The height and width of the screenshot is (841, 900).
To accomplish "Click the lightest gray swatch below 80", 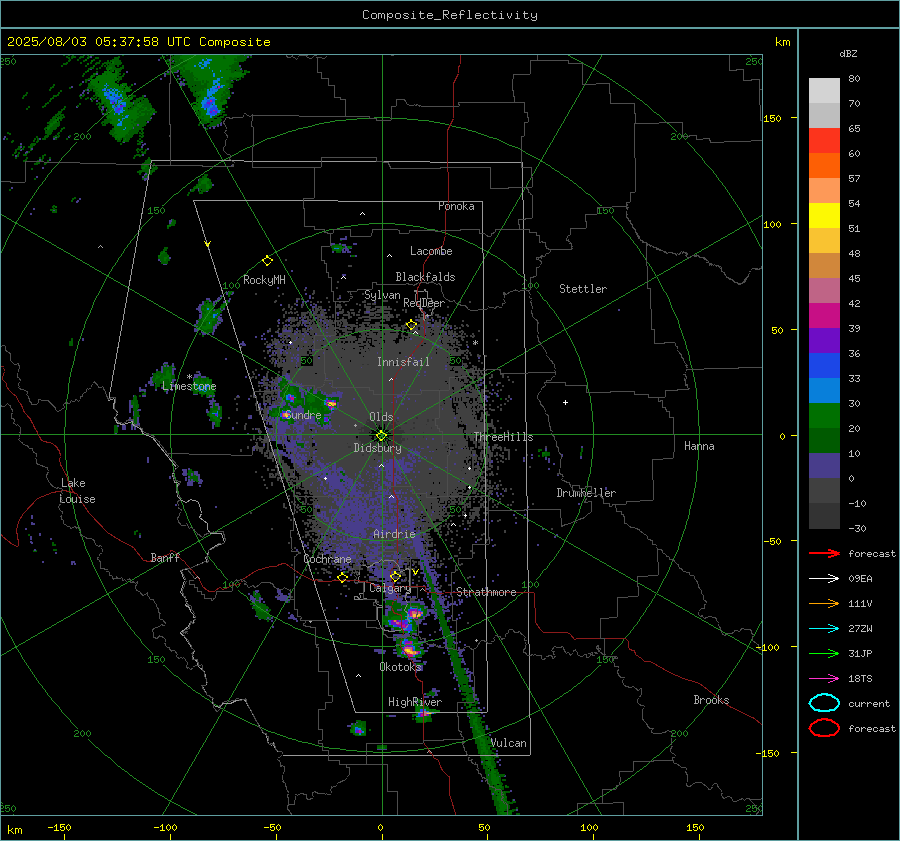I will coord(824,90).
